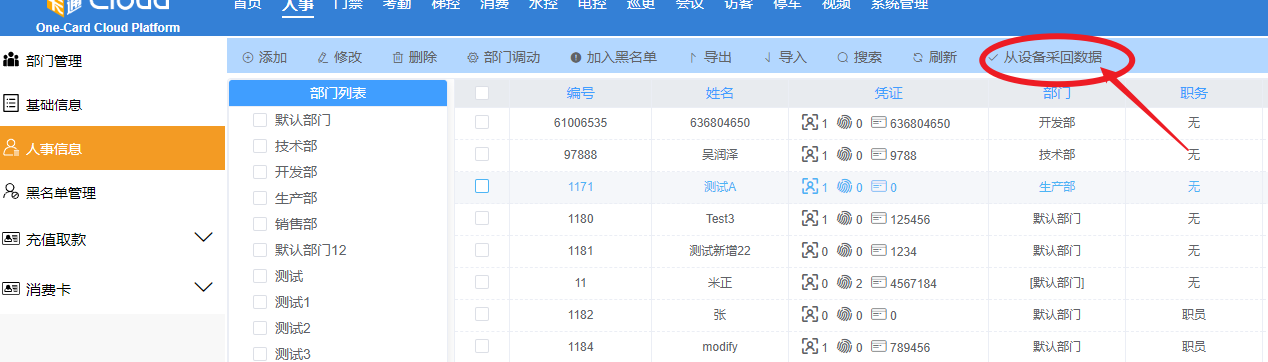This screenshot has width=1268, height=362.
Task: Click the 删除 trash icon
Action: pyautogui.click(x=398, y=58)
